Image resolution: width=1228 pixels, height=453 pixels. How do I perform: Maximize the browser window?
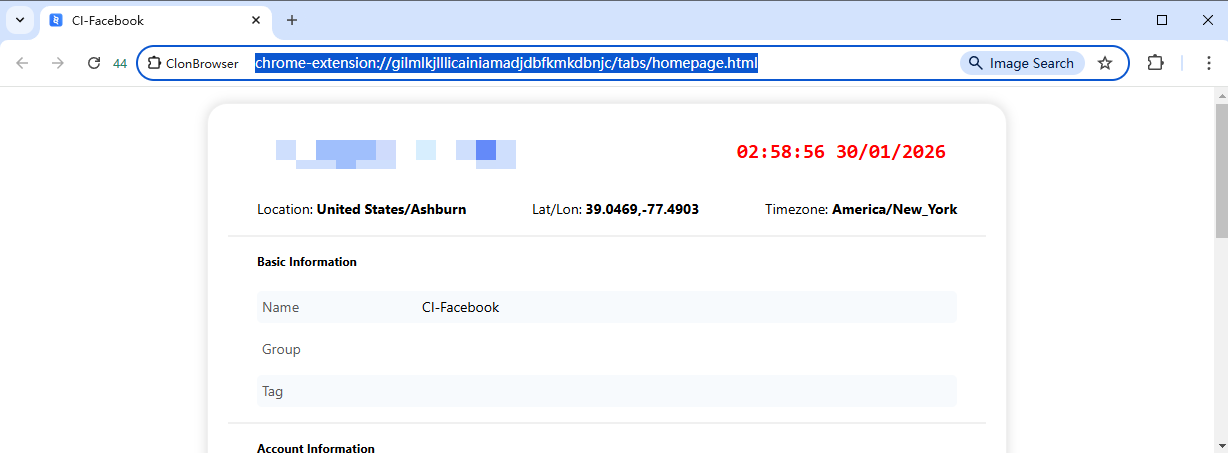tap(1162, 20)
